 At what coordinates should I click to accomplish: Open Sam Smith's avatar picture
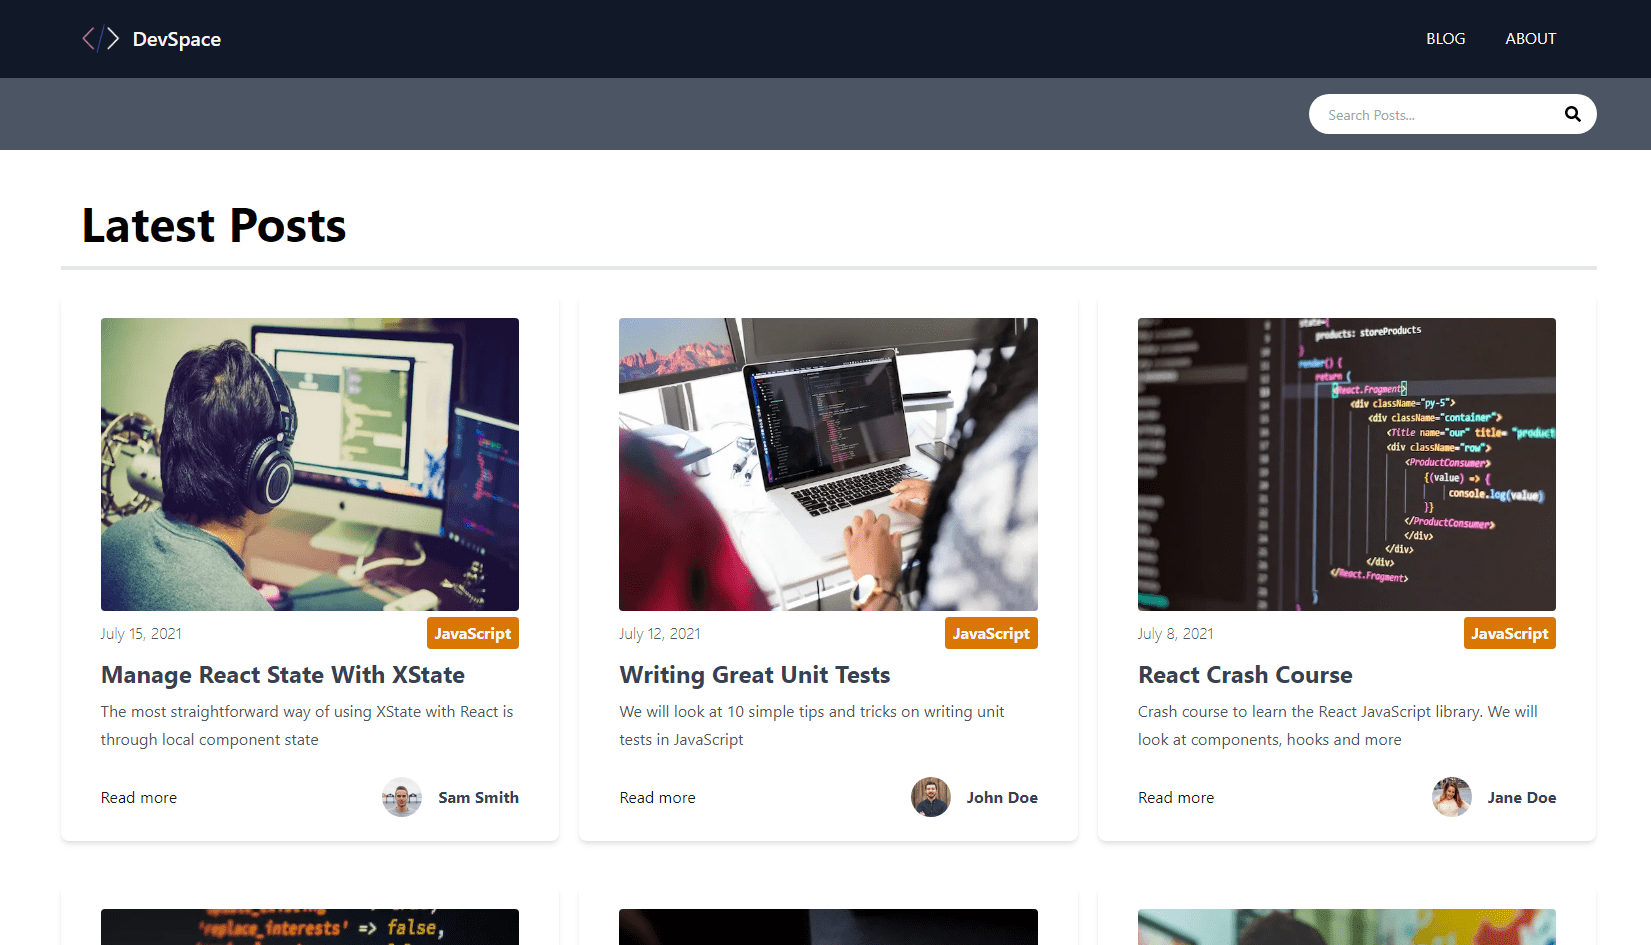(x=402, y=797)
